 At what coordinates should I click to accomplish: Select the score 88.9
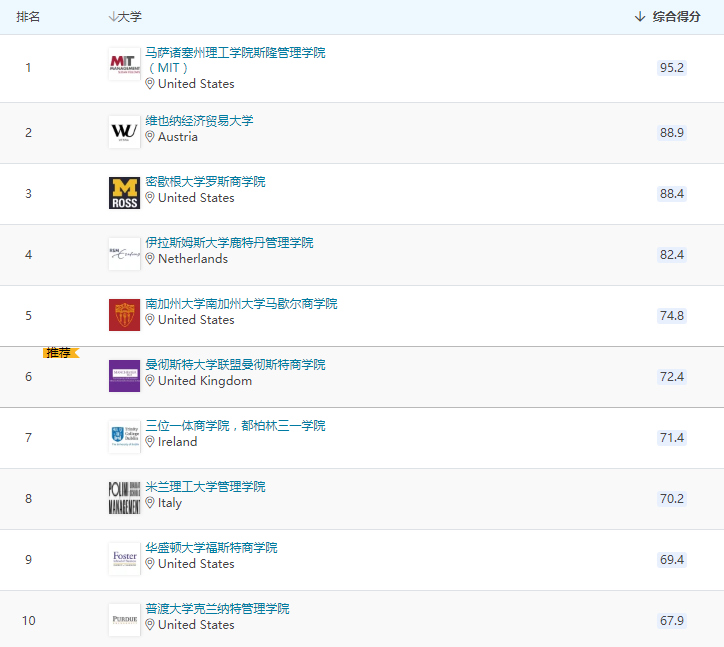[x=672, y=133]
